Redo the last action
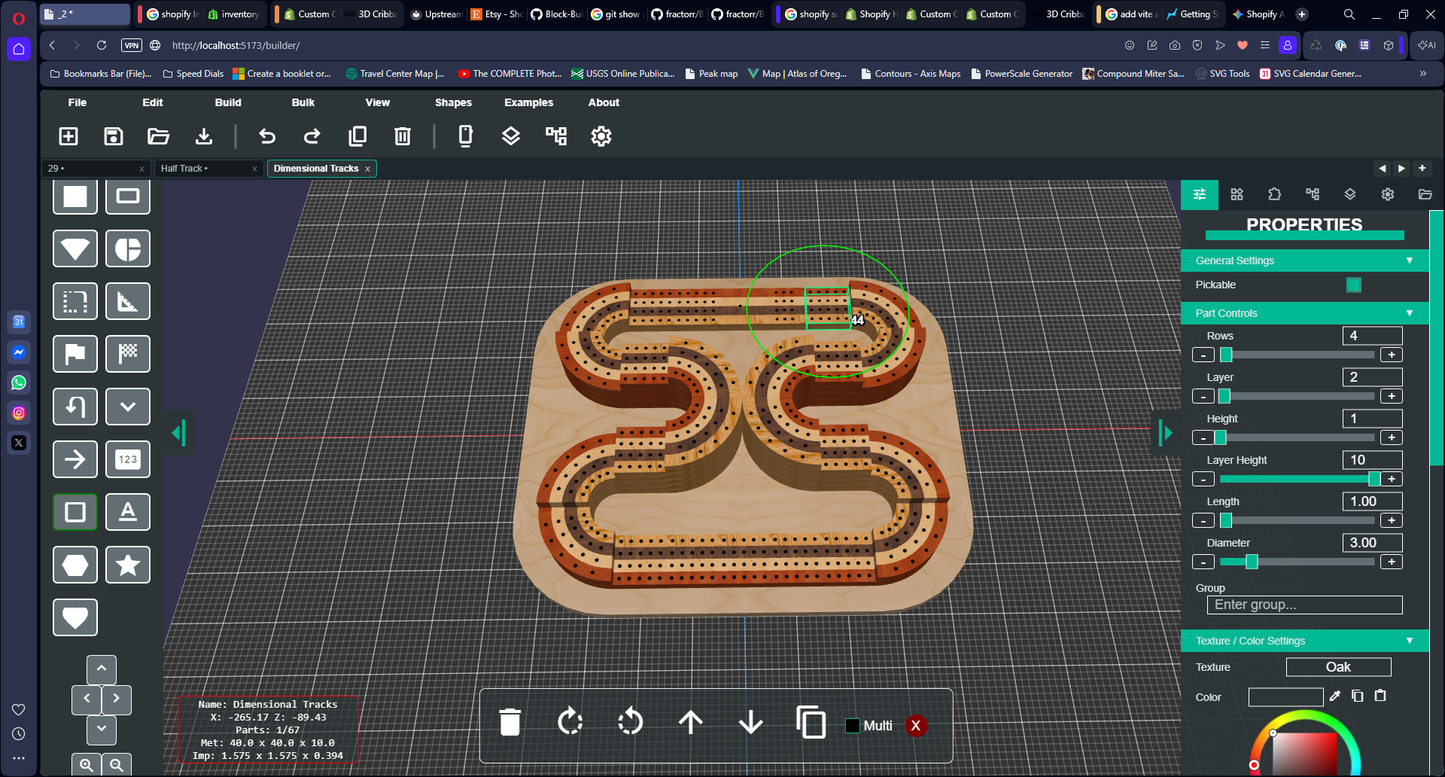 (x=312, y=136)
